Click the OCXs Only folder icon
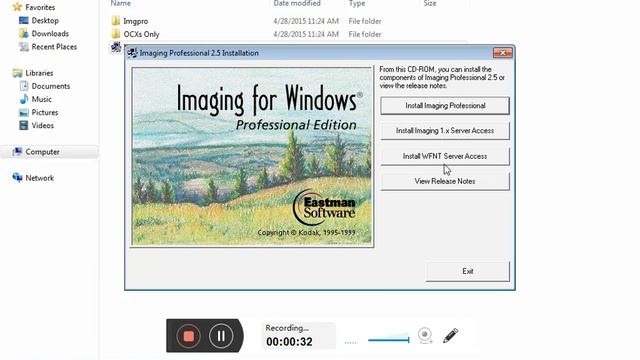 (x=116, y=34)
